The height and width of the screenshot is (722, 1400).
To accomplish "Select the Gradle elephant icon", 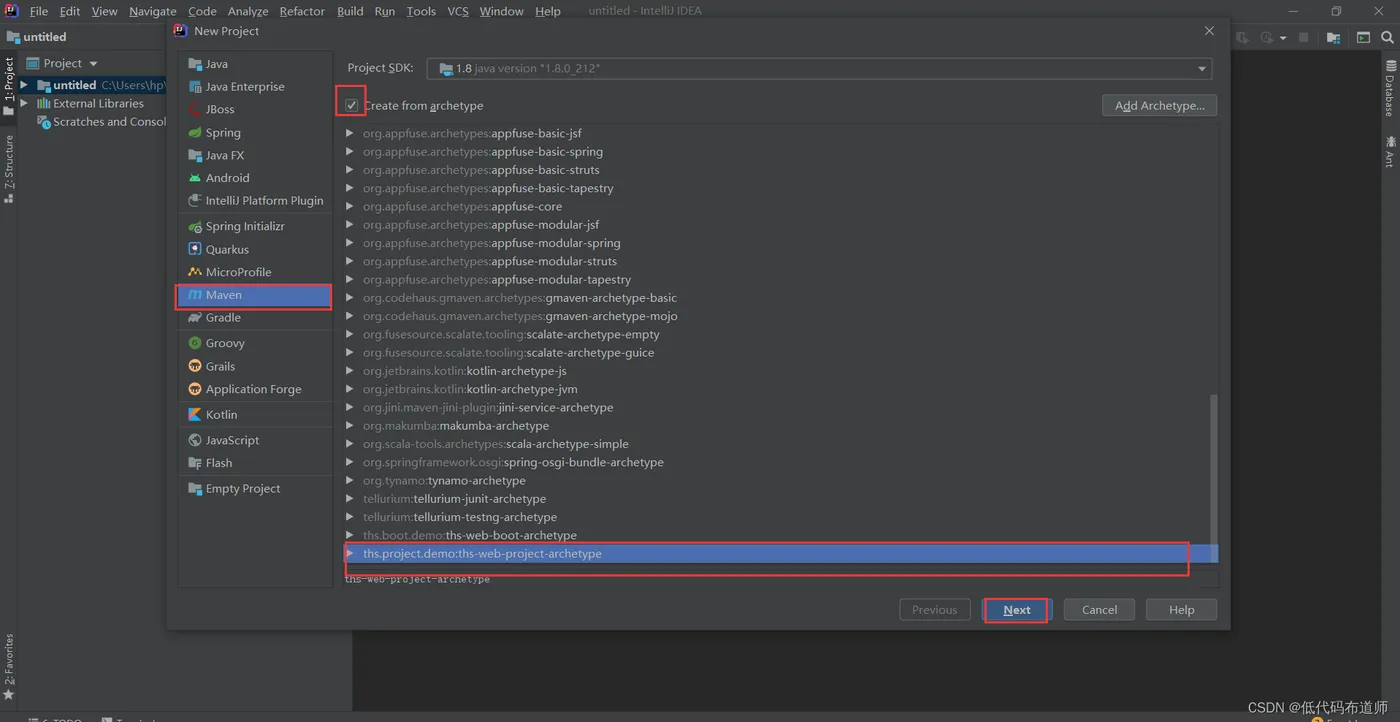I will coord(195,318).
